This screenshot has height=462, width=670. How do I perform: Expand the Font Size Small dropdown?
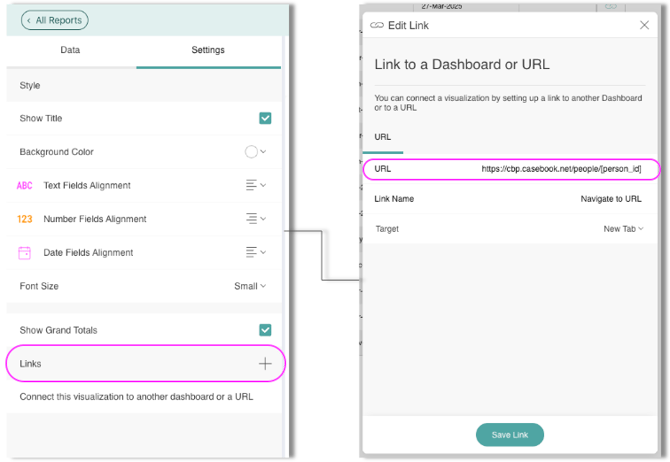tap(250, 286)
